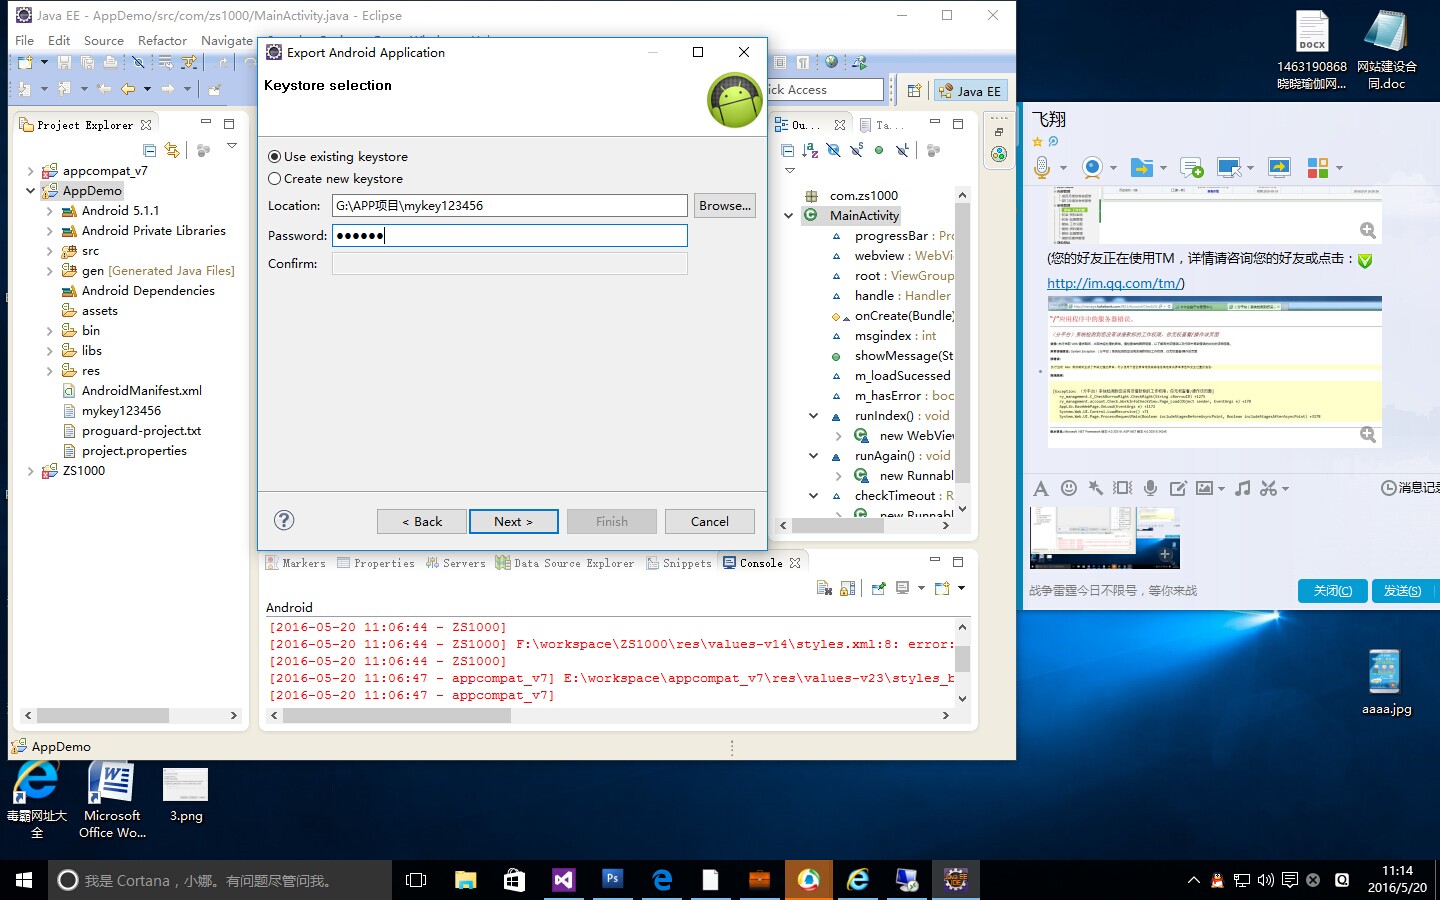Image resolution: width=1440 pixels, height=900 pixels.
Task: Expand the Android 5.1.1 library node
Action: 49,211
